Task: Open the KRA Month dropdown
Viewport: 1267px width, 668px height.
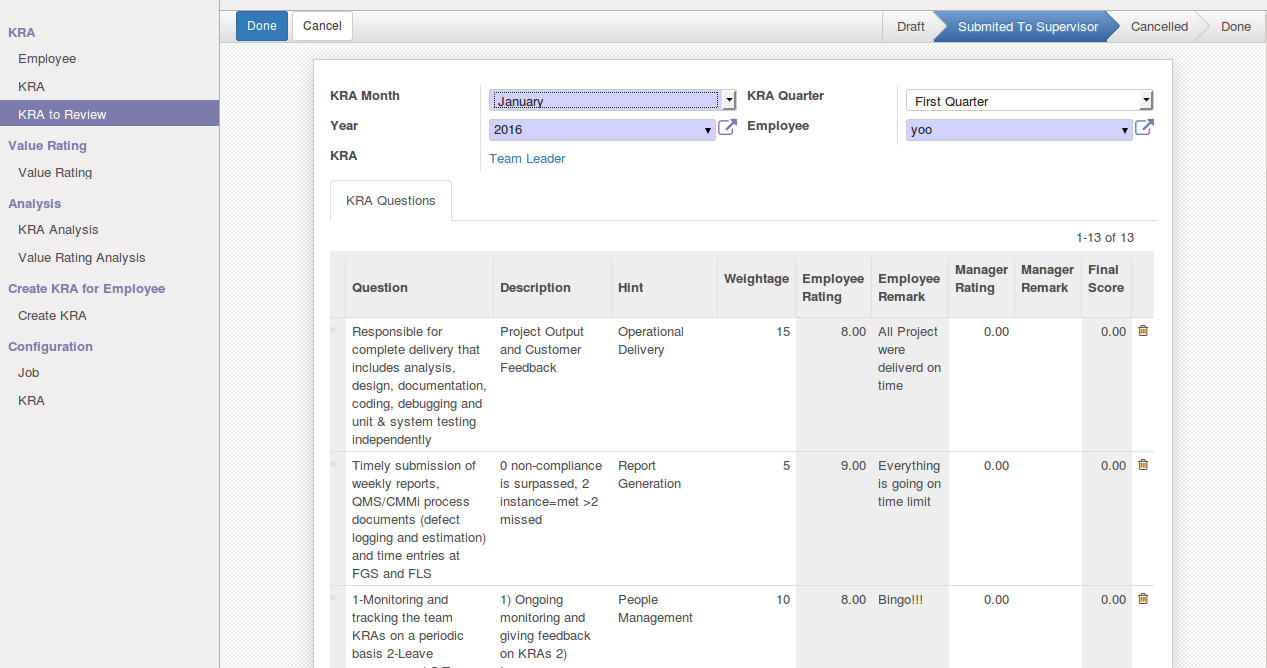Action: (612, 100)
